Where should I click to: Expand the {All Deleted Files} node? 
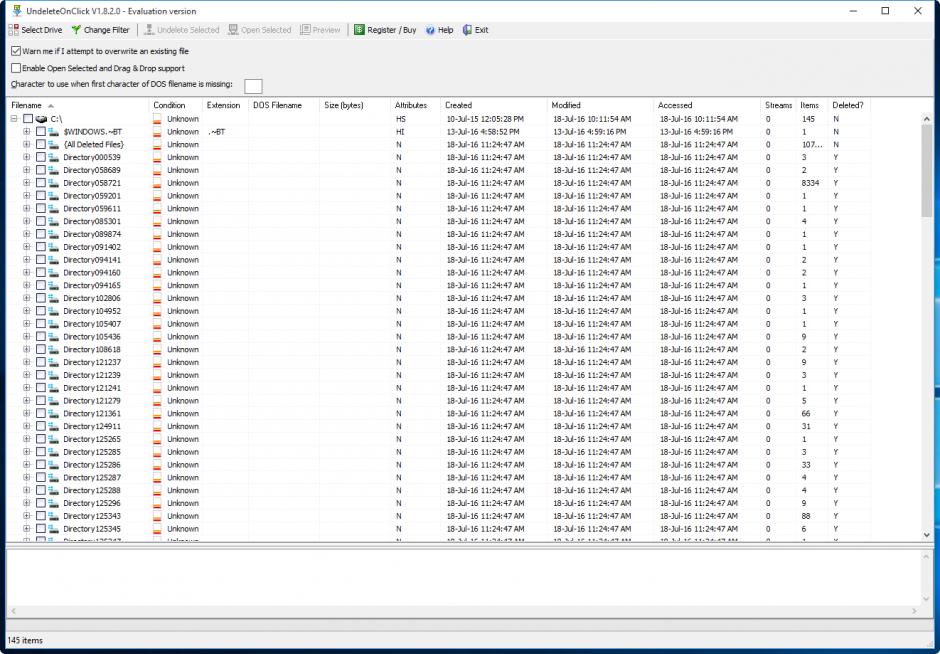tap(27, 144)
